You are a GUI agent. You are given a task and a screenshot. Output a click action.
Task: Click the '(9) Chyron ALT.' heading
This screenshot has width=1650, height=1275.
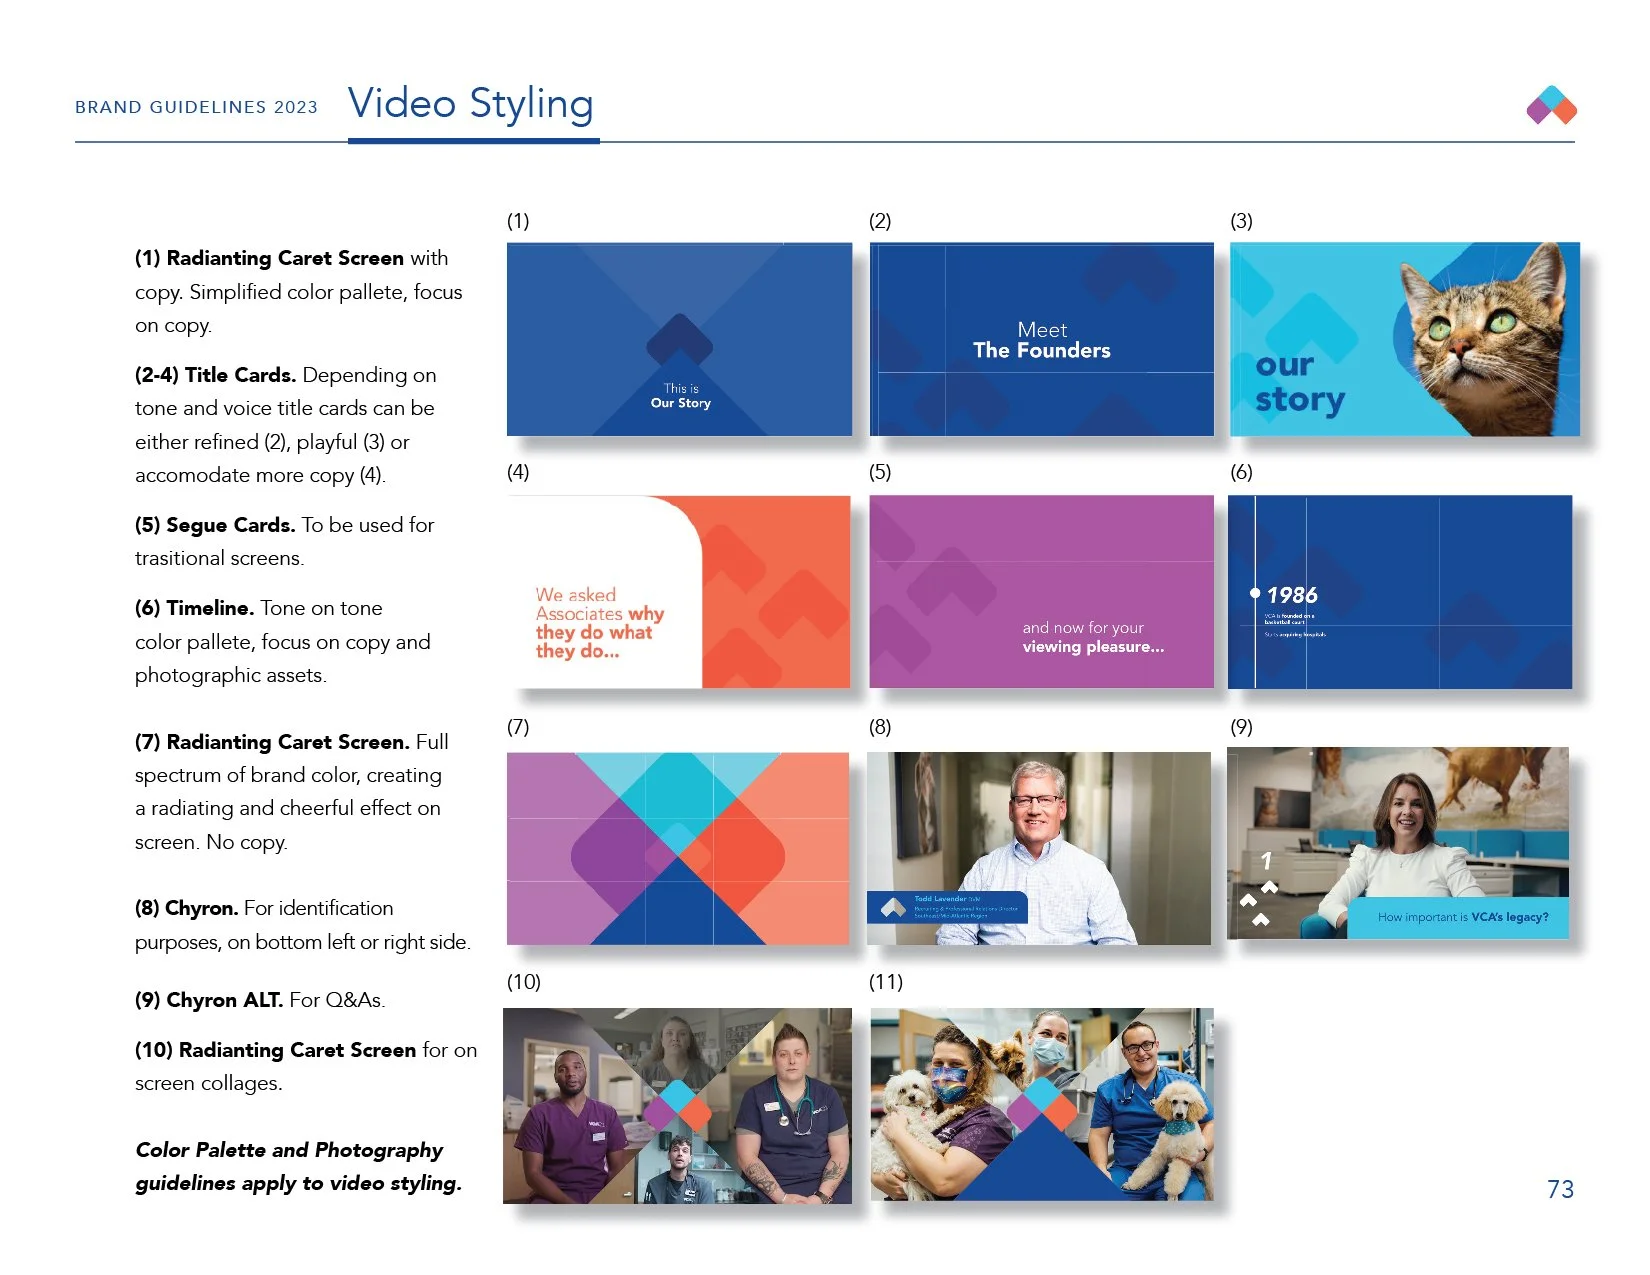tap(209, 1000)
